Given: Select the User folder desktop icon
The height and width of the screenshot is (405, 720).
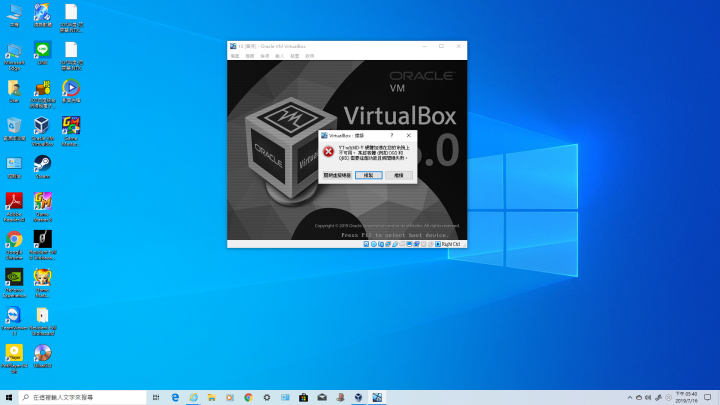Looking at the screenshot, I should (14, 91).
